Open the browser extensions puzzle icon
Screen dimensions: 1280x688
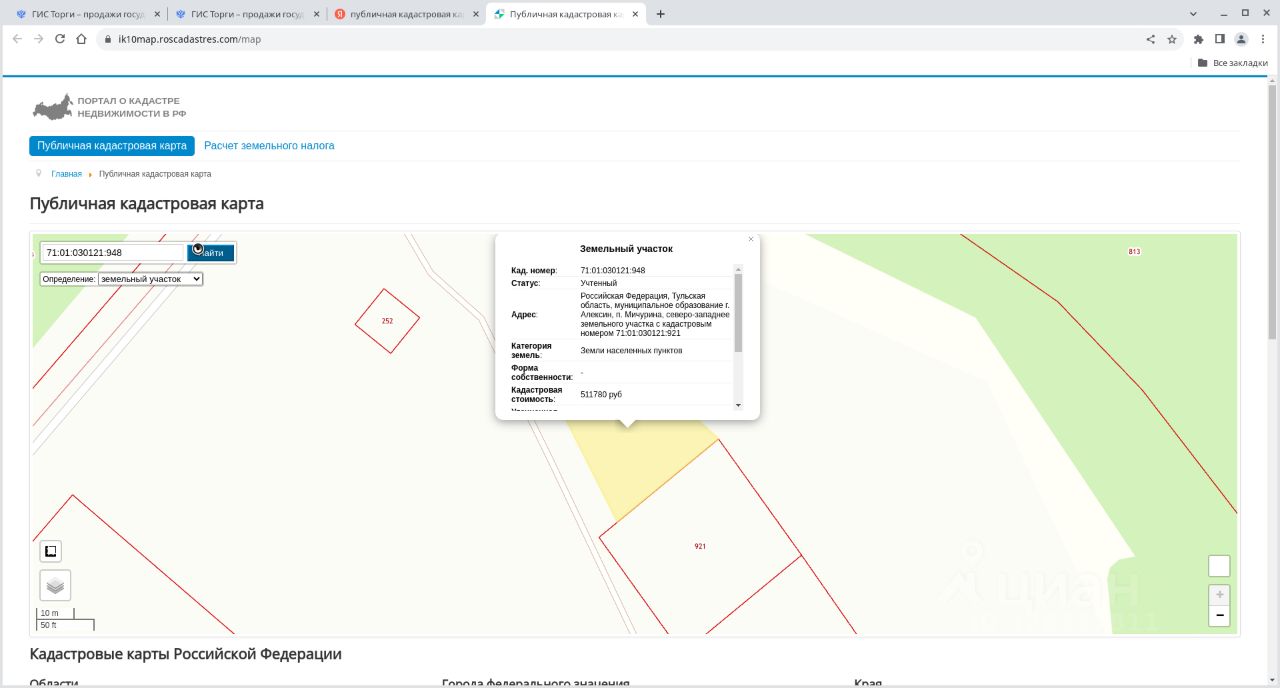[1198, 39]
